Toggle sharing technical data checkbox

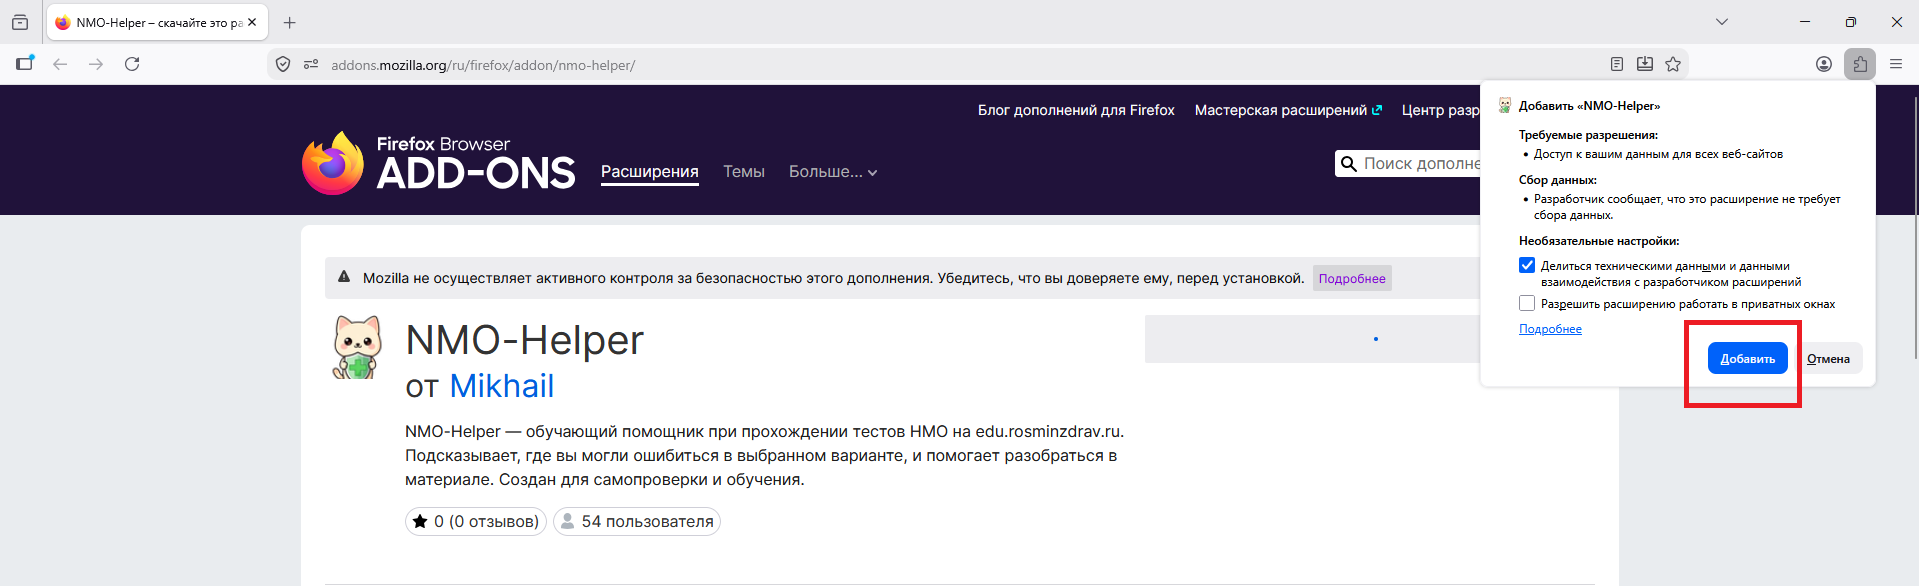1527,265
